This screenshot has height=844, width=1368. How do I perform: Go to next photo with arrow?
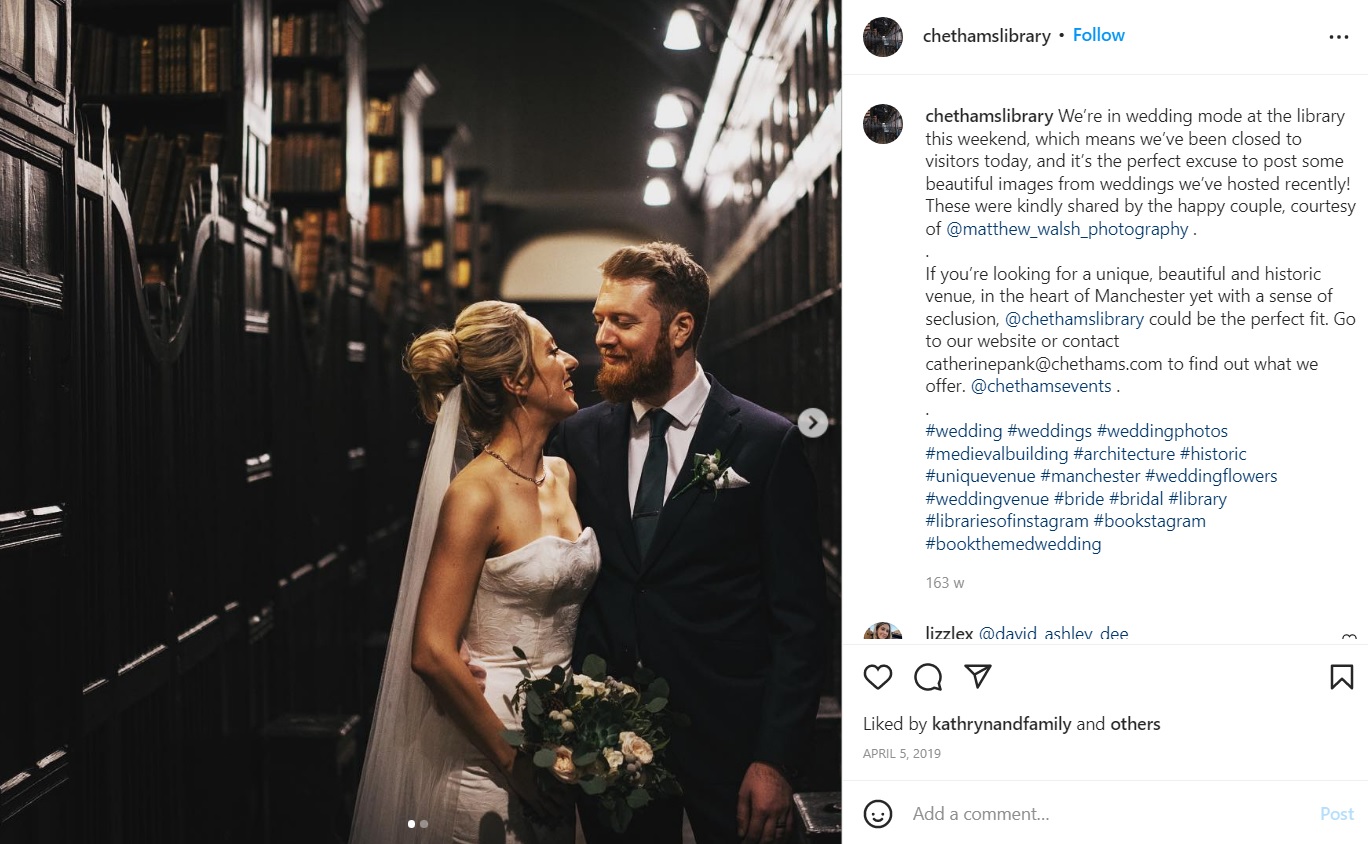tap(813, 422)
